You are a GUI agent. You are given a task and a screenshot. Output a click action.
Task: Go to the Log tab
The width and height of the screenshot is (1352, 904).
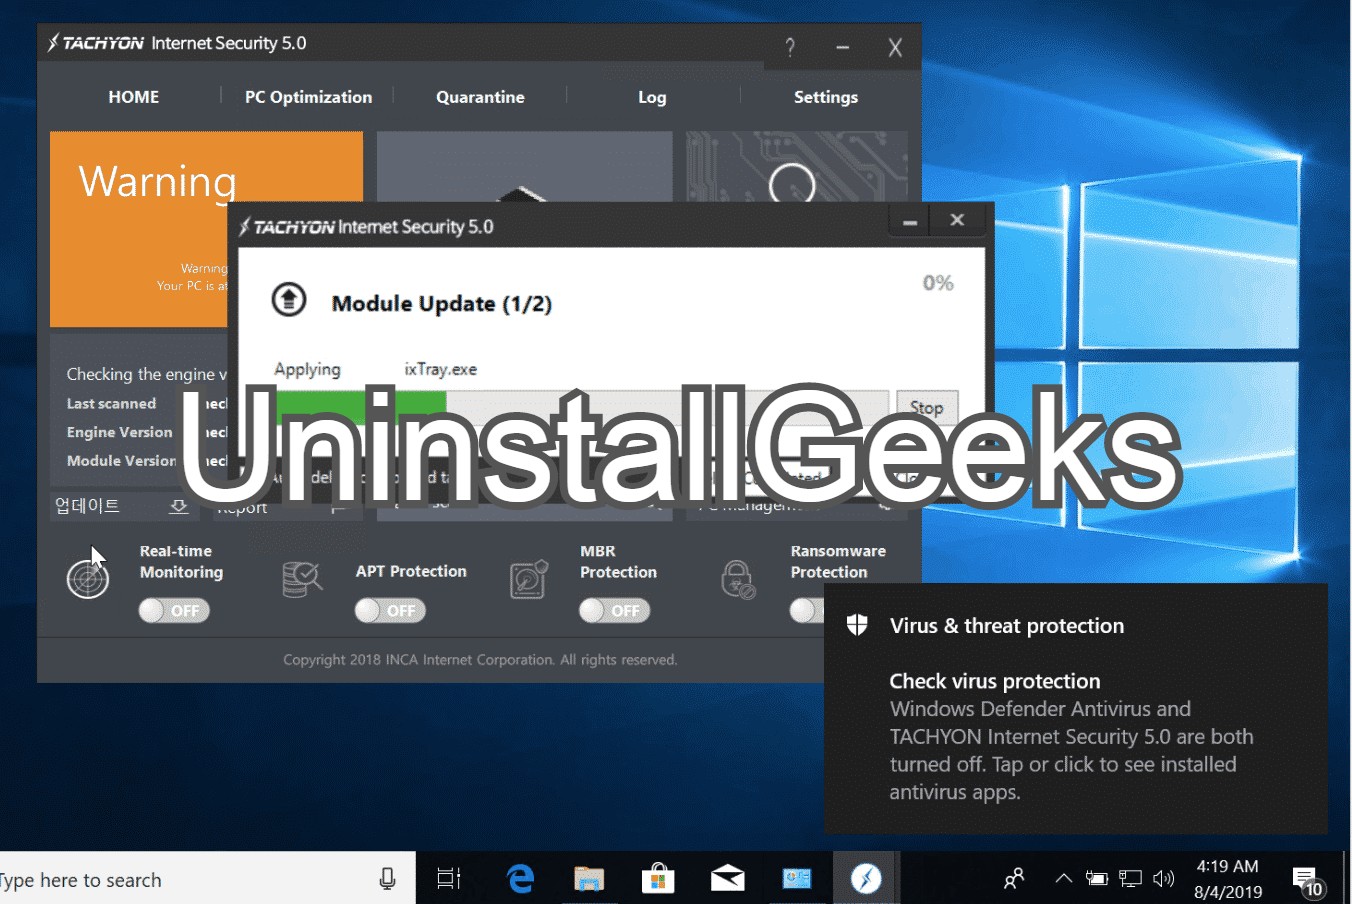652,97
